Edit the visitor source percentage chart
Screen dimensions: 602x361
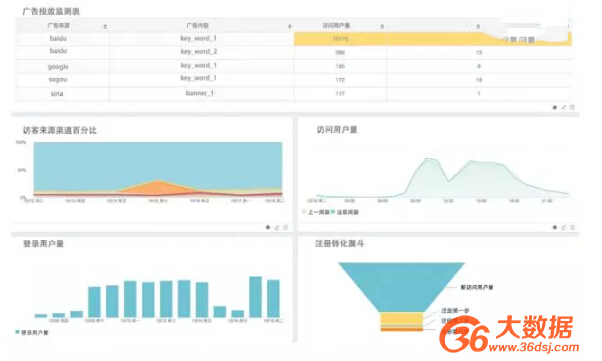pyautogui.click(x=277, y=227)
